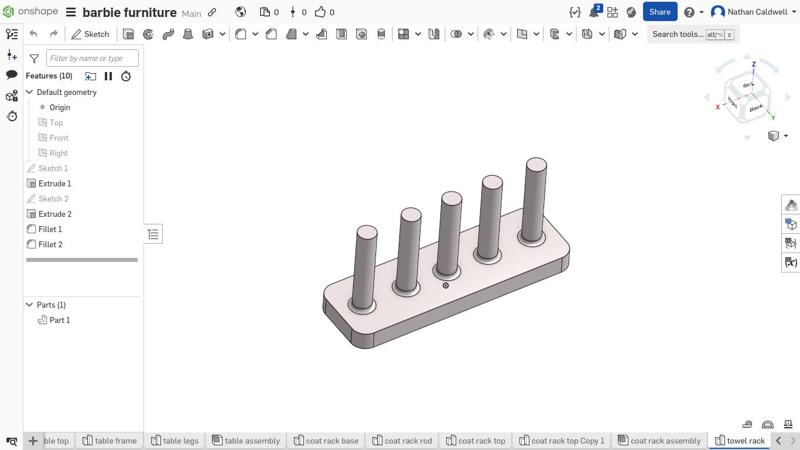Click the add folder icon beside Features
This screenshot has height=450, width=800.
pyautogui.click(x=90, y=76)
